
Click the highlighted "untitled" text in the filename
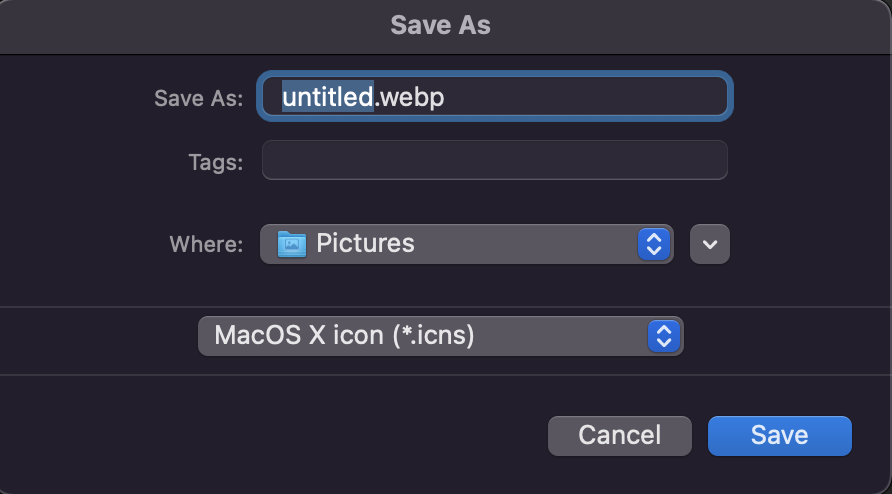pyautogui.click(x=328, y=97)
